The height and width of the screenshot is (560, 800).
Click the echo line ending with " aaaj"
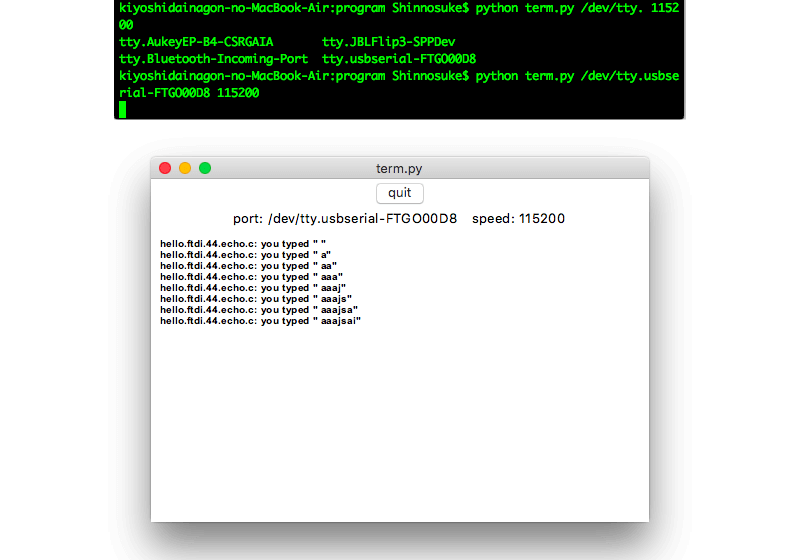pyautogui.click(x=253, y=288)
